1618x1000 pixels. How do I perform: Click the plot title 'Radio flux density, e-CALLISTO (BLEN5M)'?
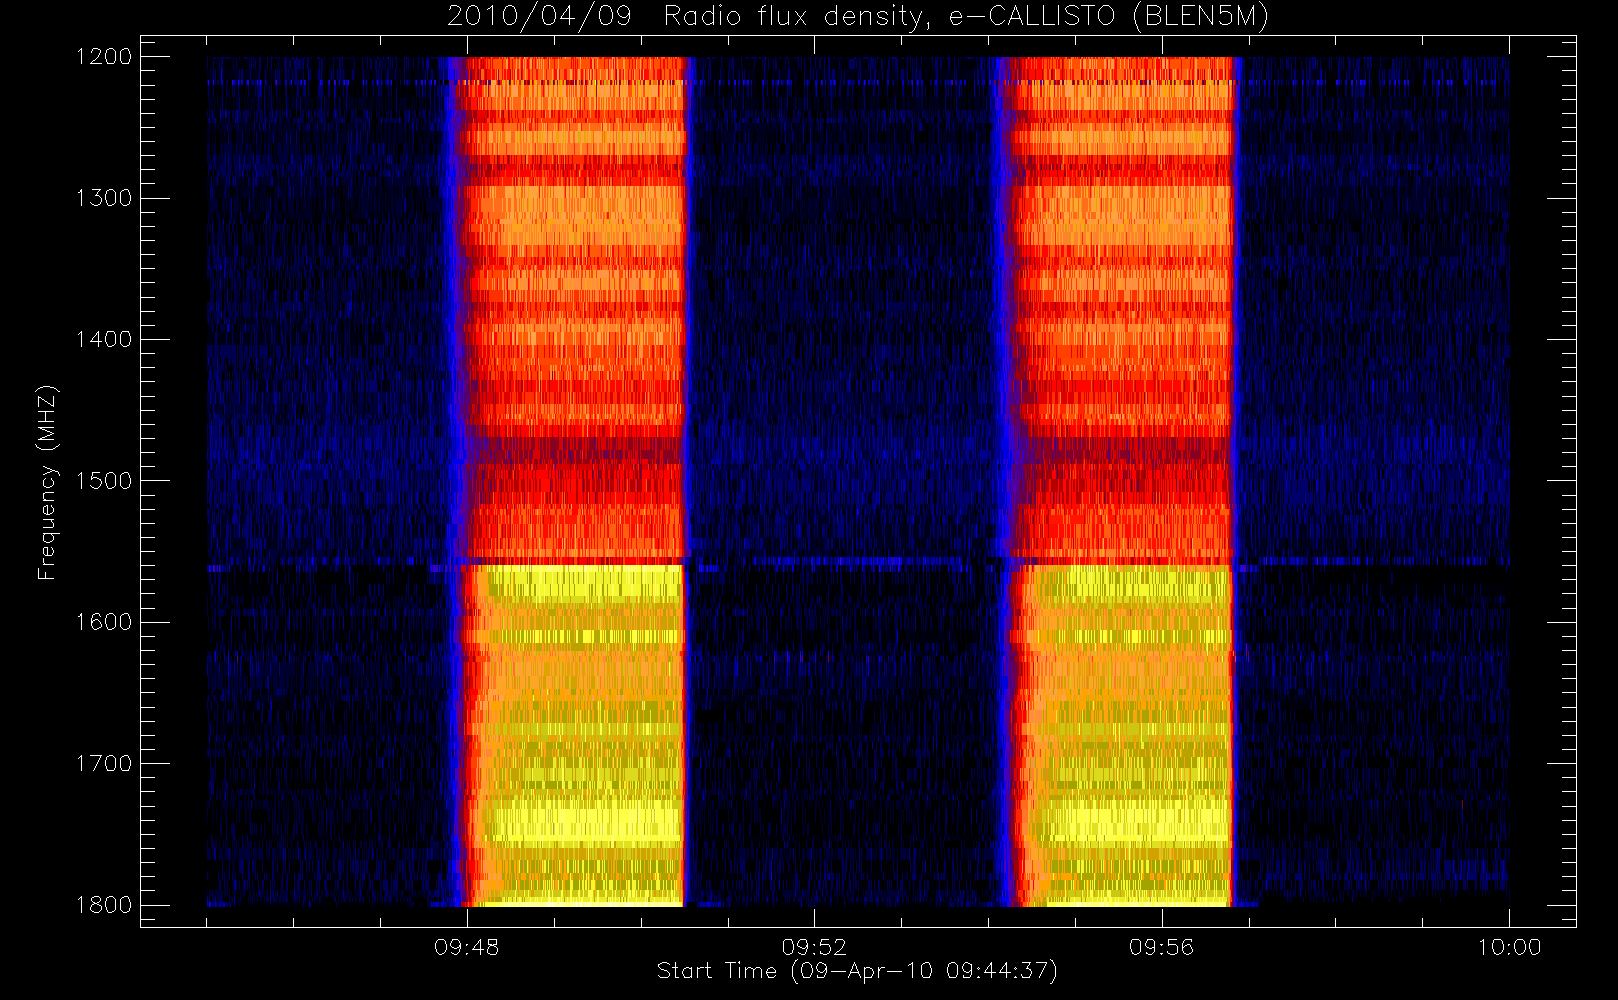pos(966,16)
